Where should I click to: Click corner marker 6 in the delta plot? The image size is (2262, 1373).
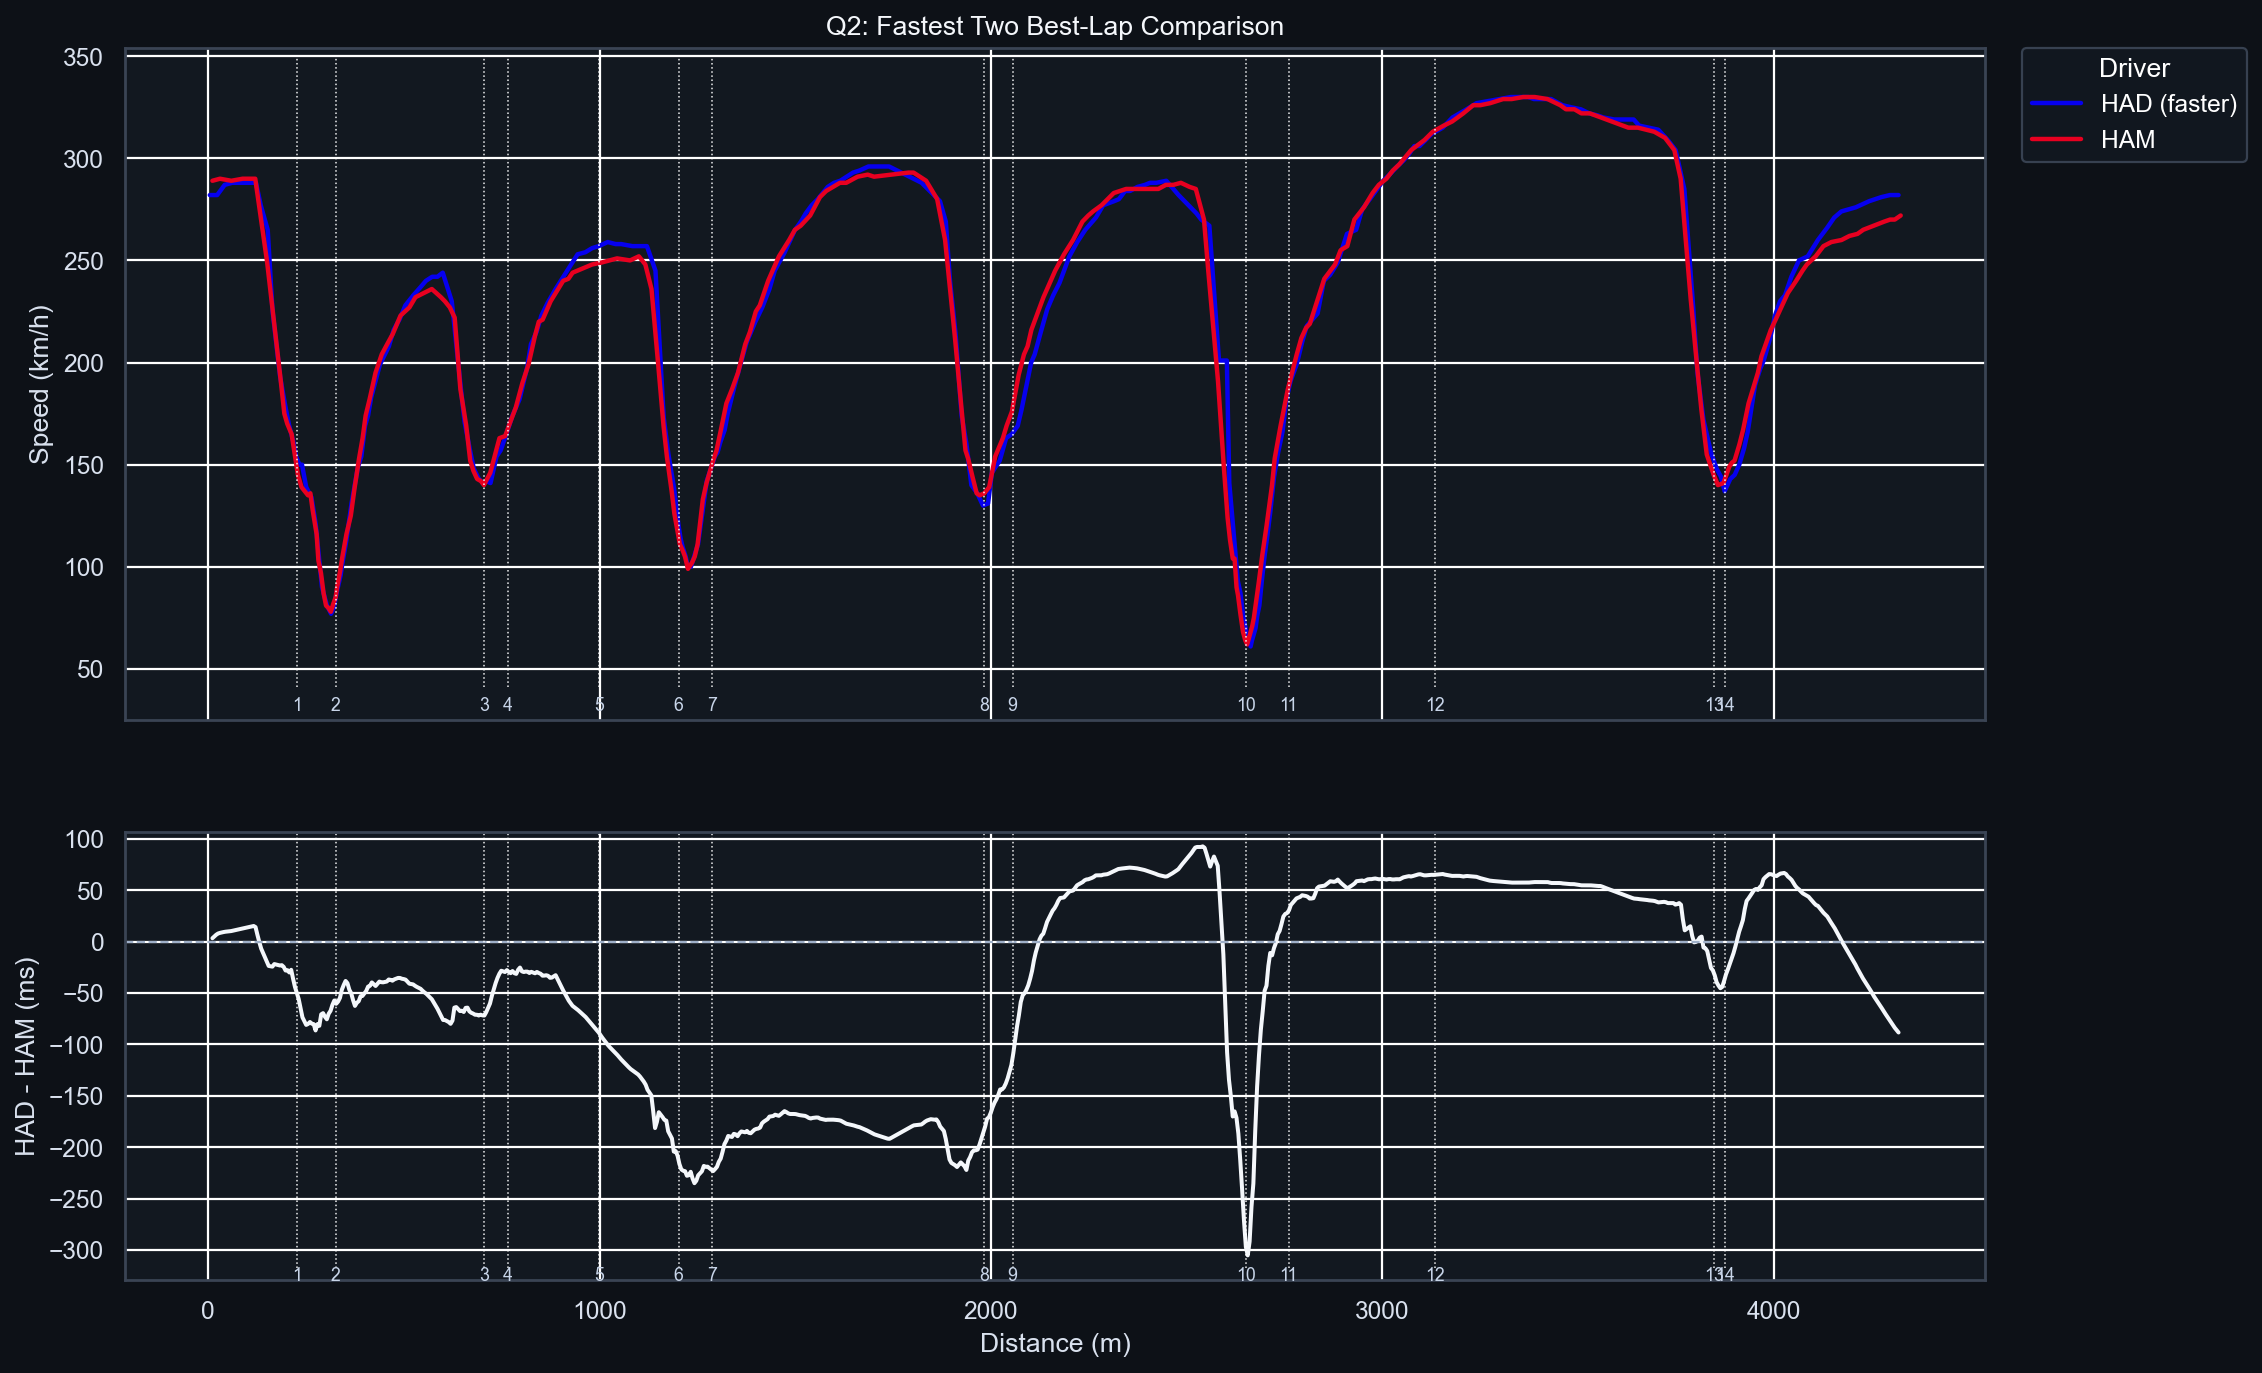click(679, 1275)
